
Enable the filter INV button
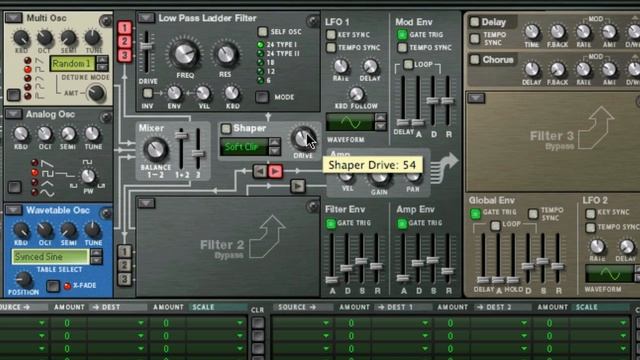tap(148, 93)
